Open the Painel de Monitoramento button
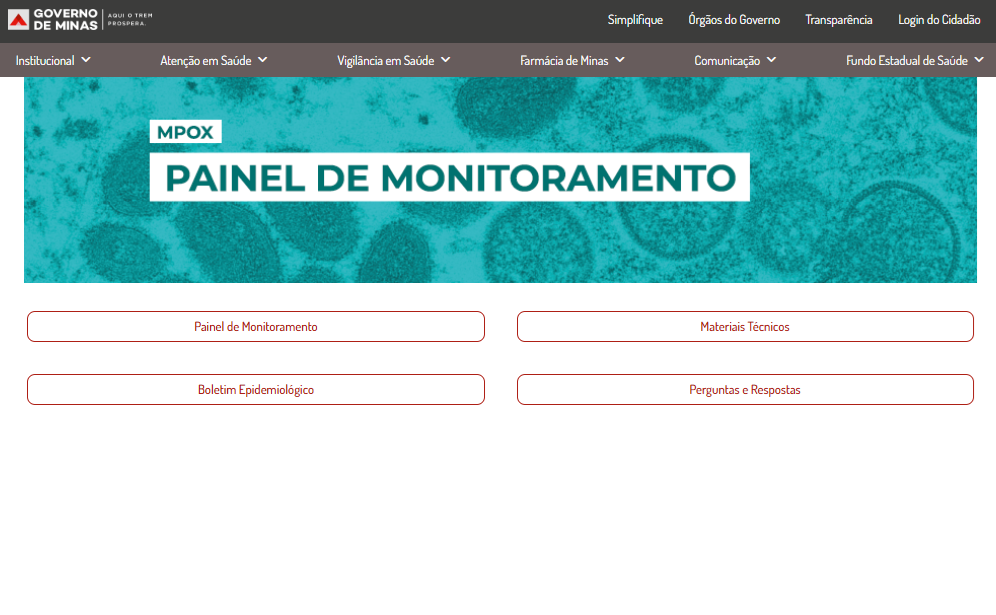Image resolution: width=996 pixels, height=615 pixels. point(256,327)
